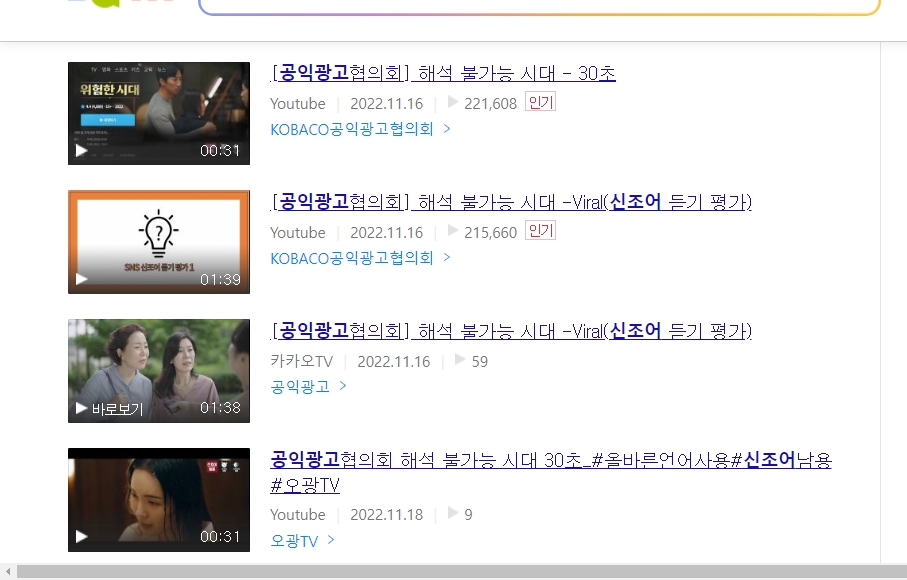Image resolution: width=907 pixels, height=580 pixels.
Task: Click the horizontal scrollbar track
Action: [462, 572]
